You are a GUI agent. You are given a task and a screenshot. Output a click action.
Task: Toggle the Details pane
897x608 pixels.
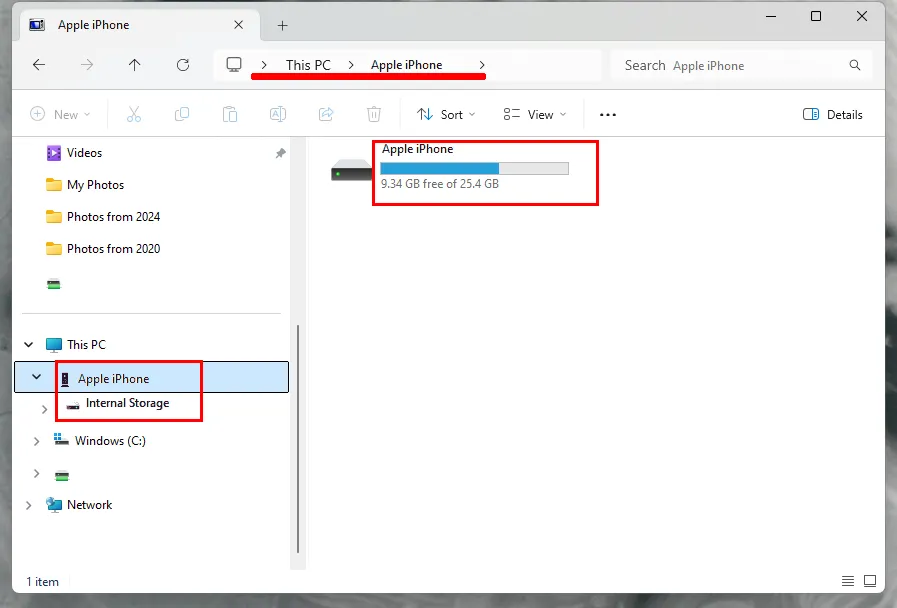[x=832, y=114]
